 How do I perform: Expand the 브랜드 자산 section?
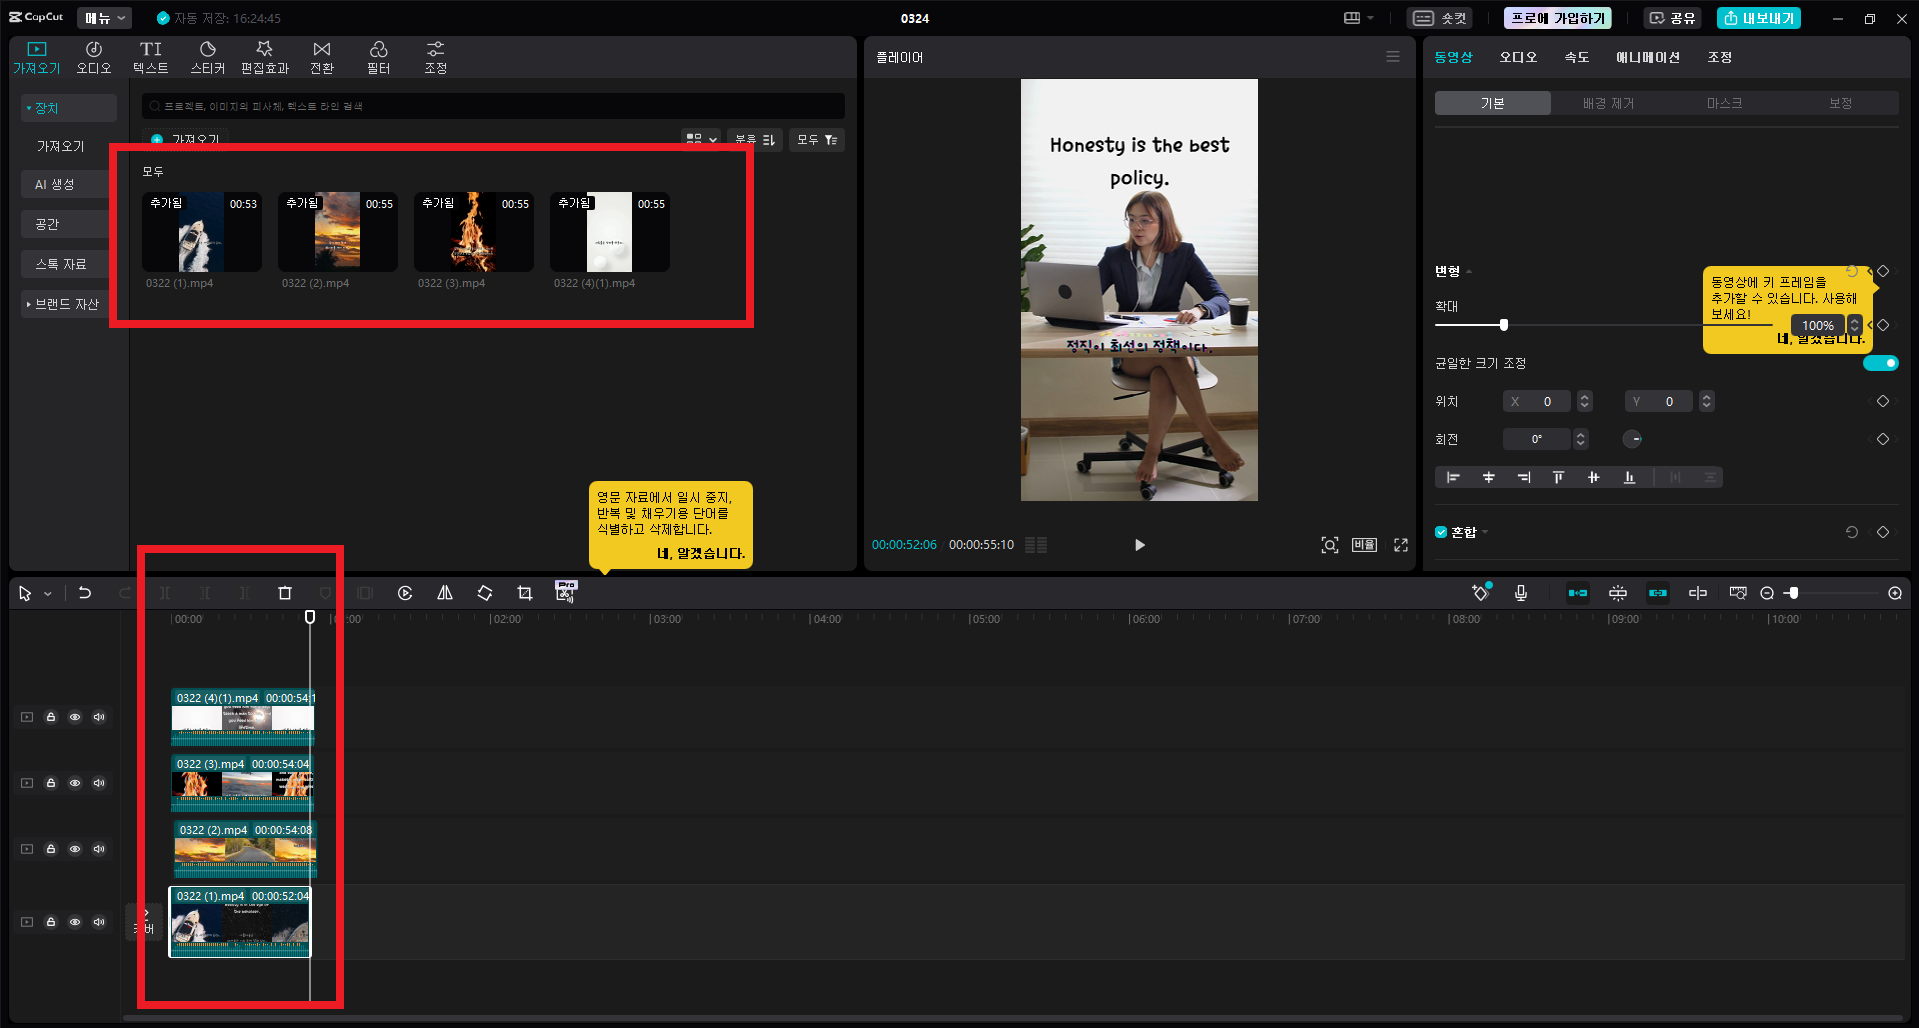click(x=69, y=304)
